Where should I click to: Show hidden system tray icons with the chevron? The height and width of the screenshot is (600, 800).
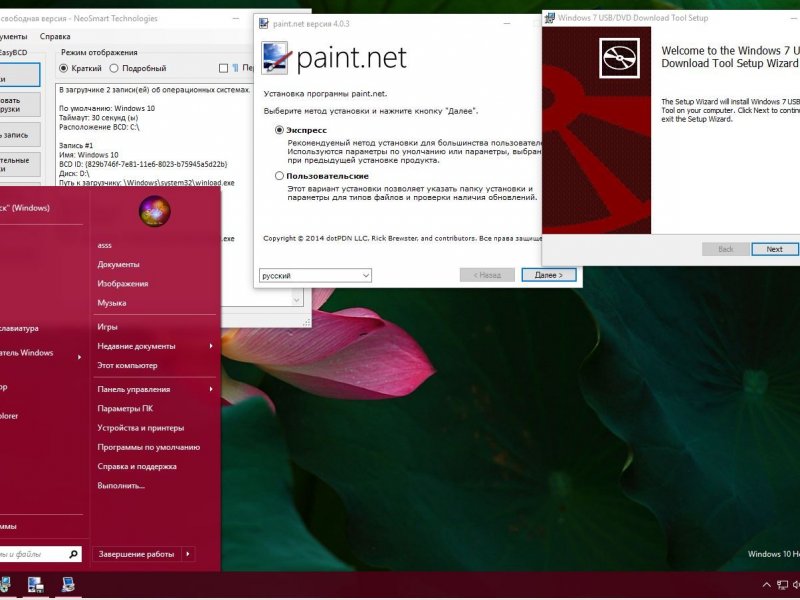766,585
